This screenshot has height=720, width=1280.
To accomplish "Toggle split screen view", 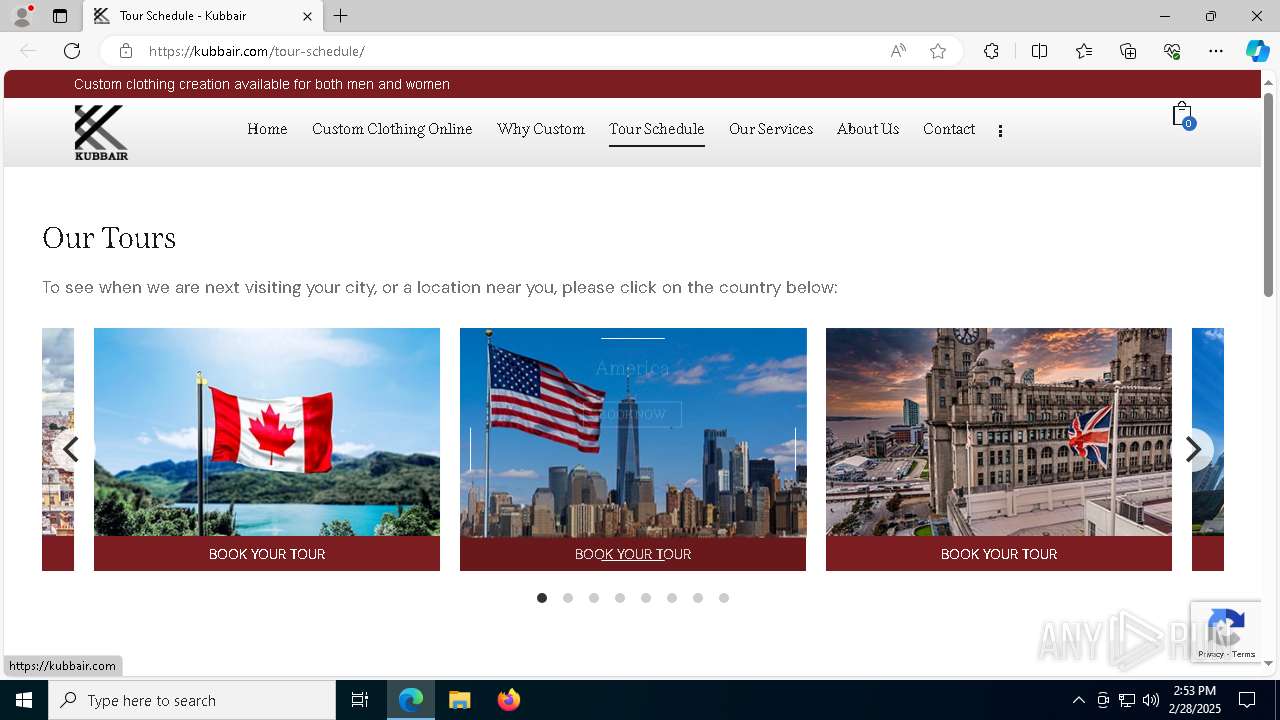I will (1039, 51).
